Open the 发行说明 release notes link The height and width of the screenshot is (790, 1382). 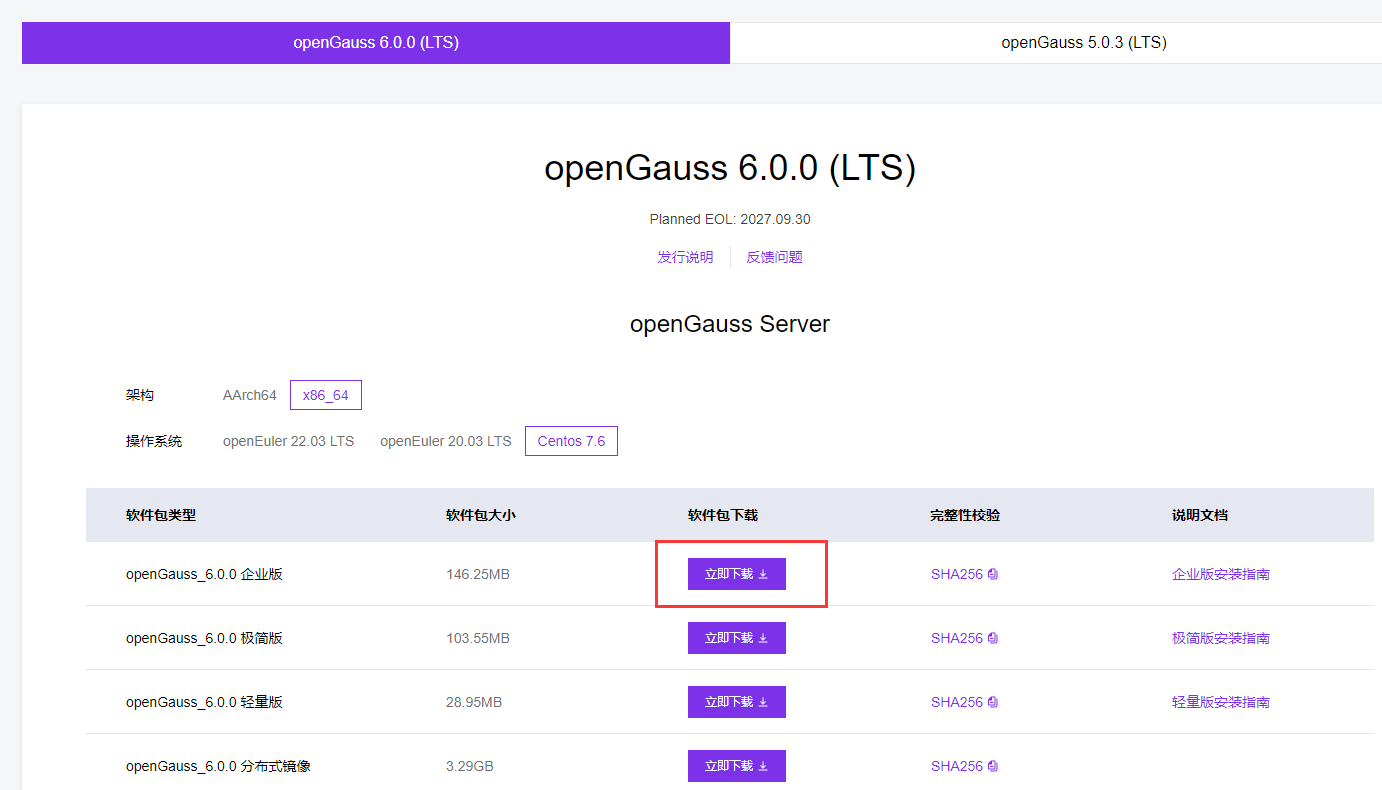(685, 257)
